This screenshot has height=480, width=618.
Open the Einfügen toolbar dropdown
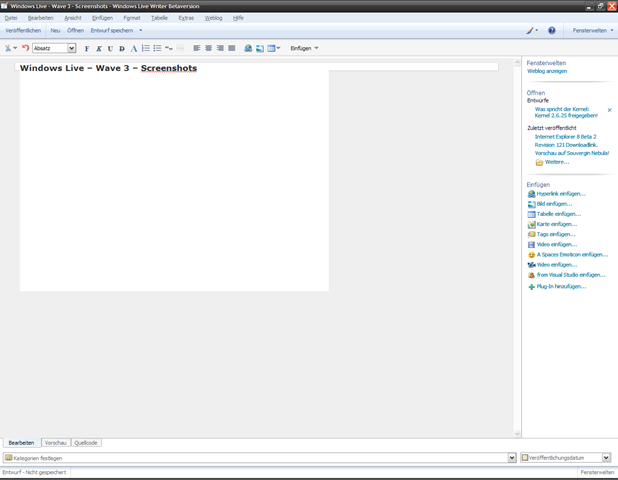pyautogui.click(x=304, y=48)
